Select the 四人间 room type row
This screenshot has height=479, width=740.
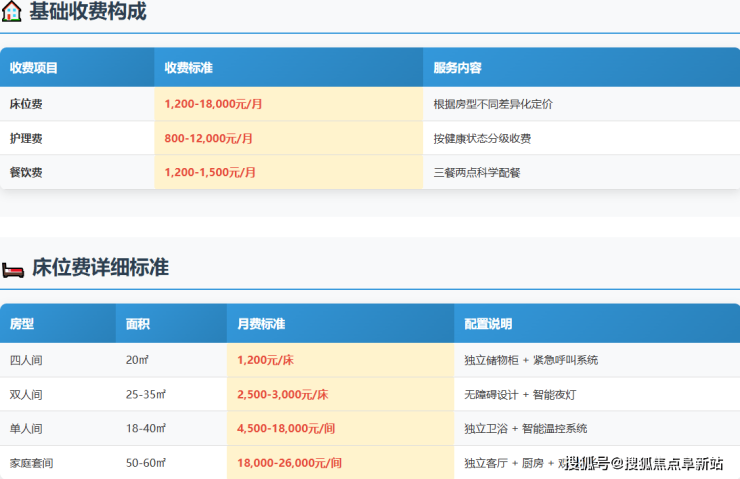pos(26,360)
